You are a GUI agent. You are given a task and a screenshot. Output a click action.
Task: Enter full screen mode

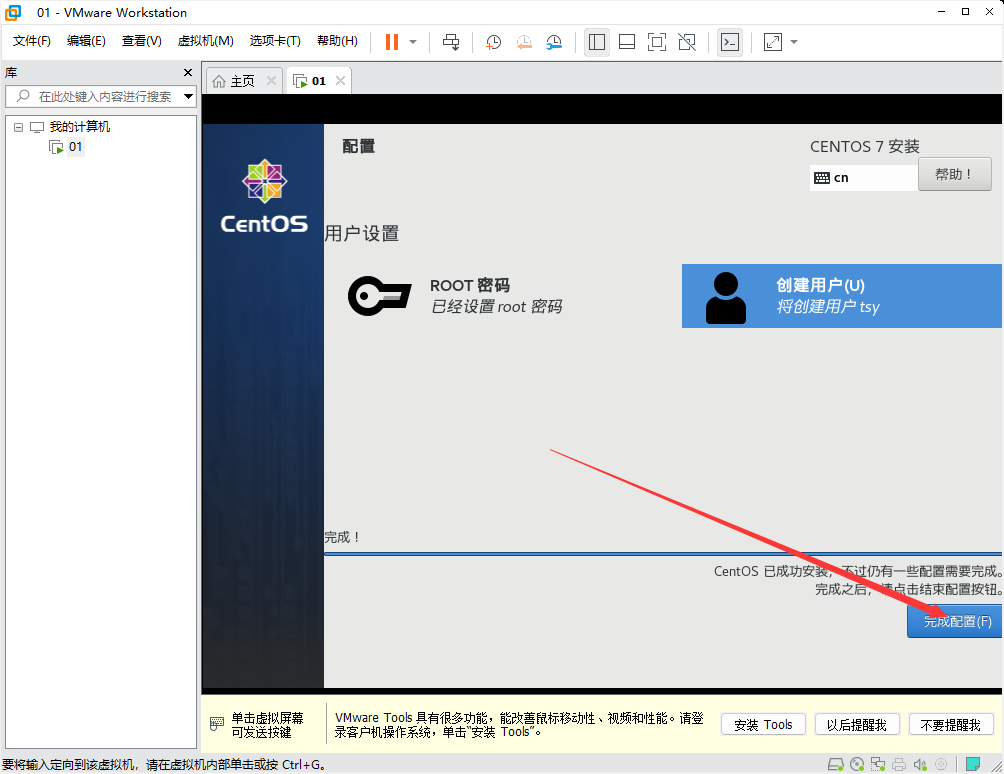(x=657, y=42)
